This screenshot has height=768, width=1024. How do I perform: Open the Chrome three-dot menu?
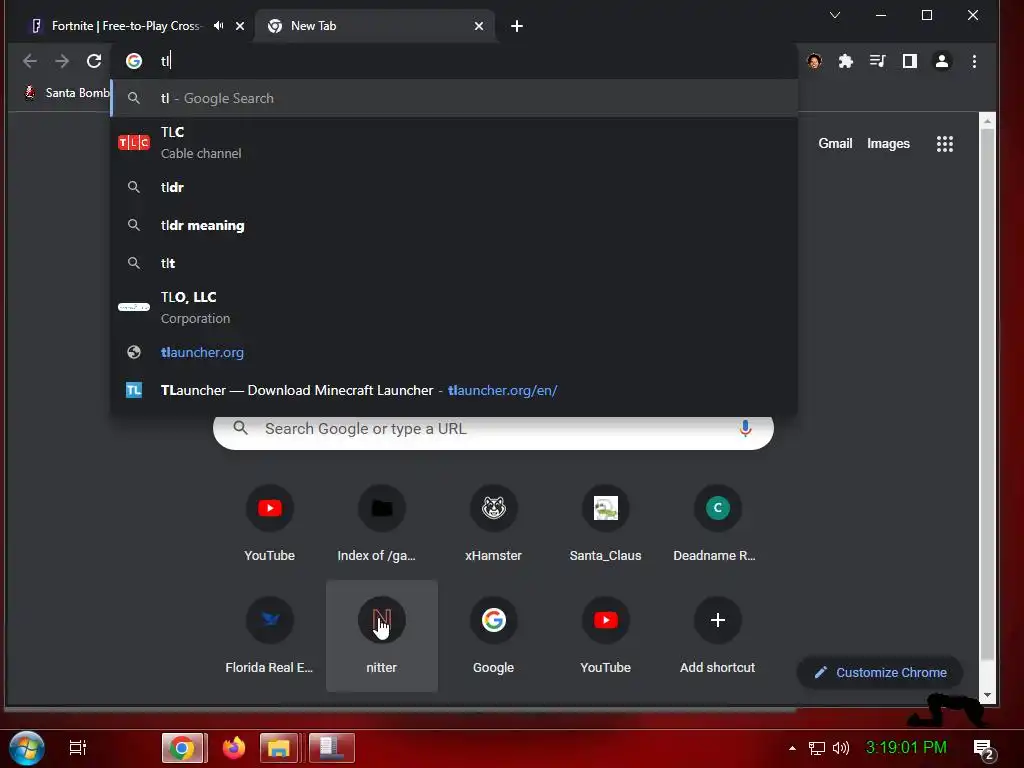click(x=974, y=61)
